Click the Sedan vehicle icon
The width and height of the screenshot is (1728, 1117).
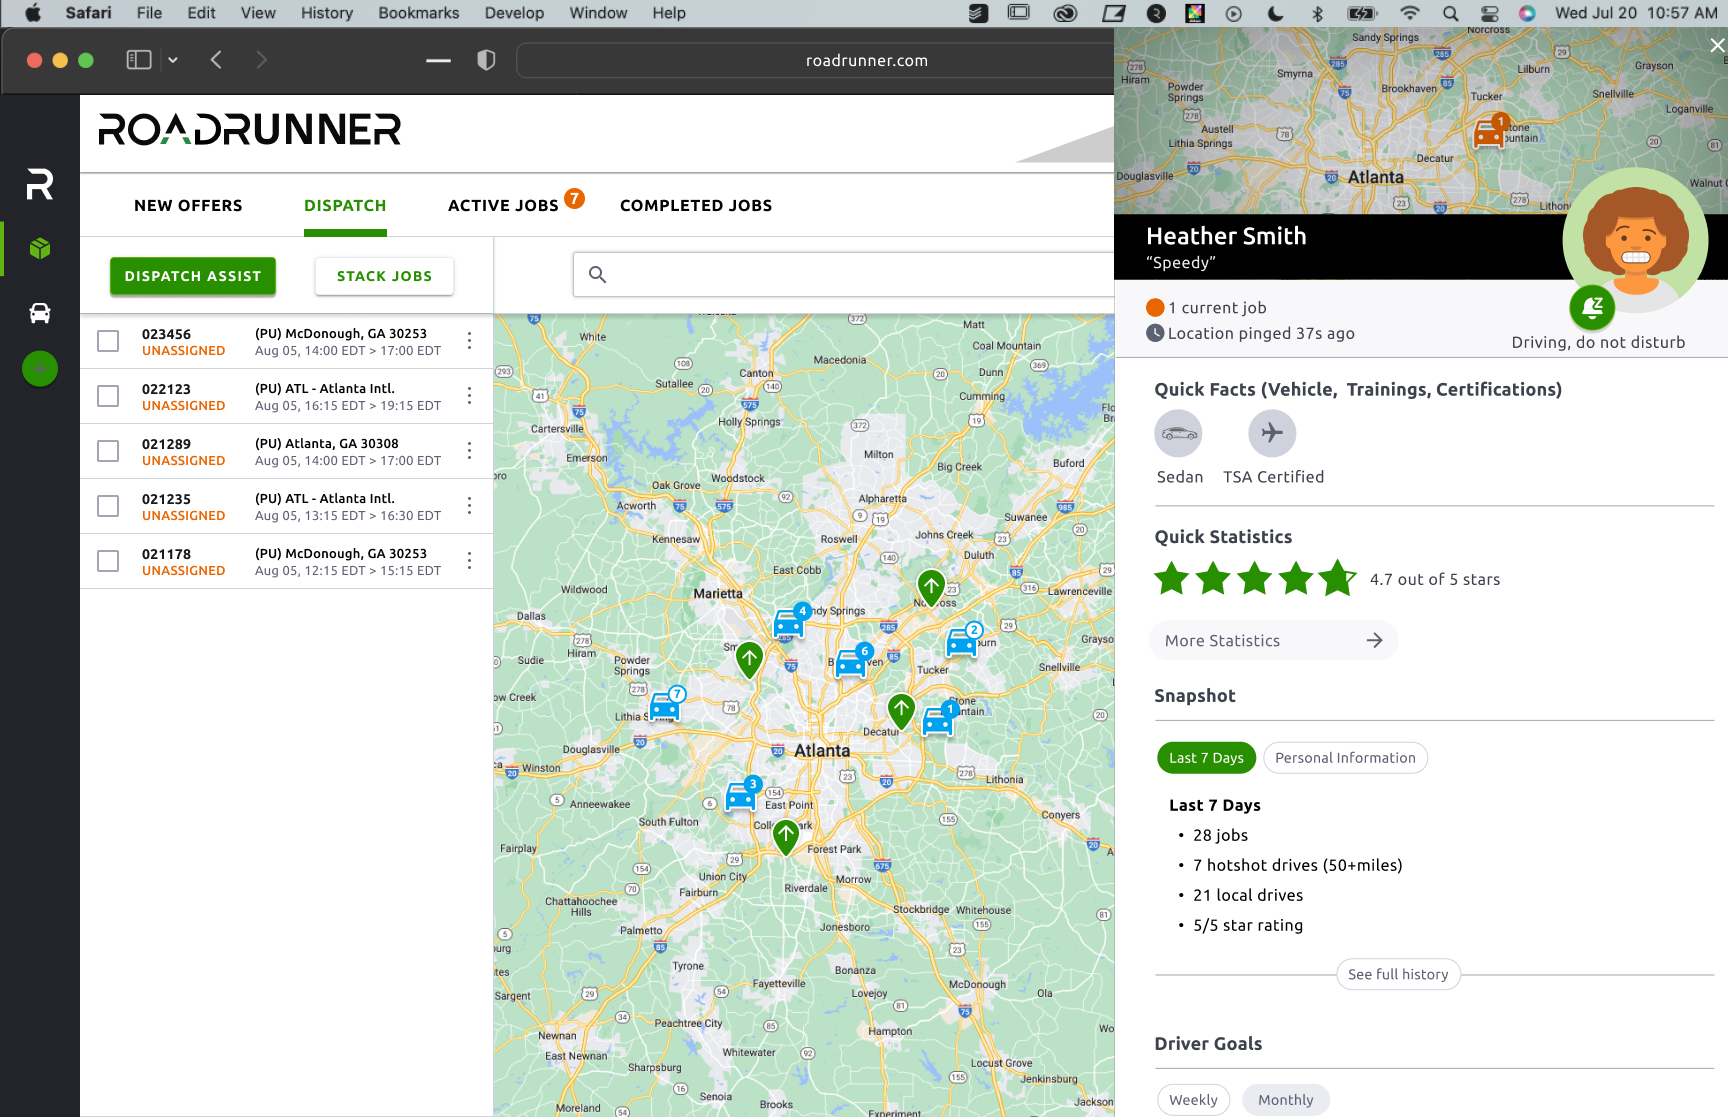[x=1178, y=433]
